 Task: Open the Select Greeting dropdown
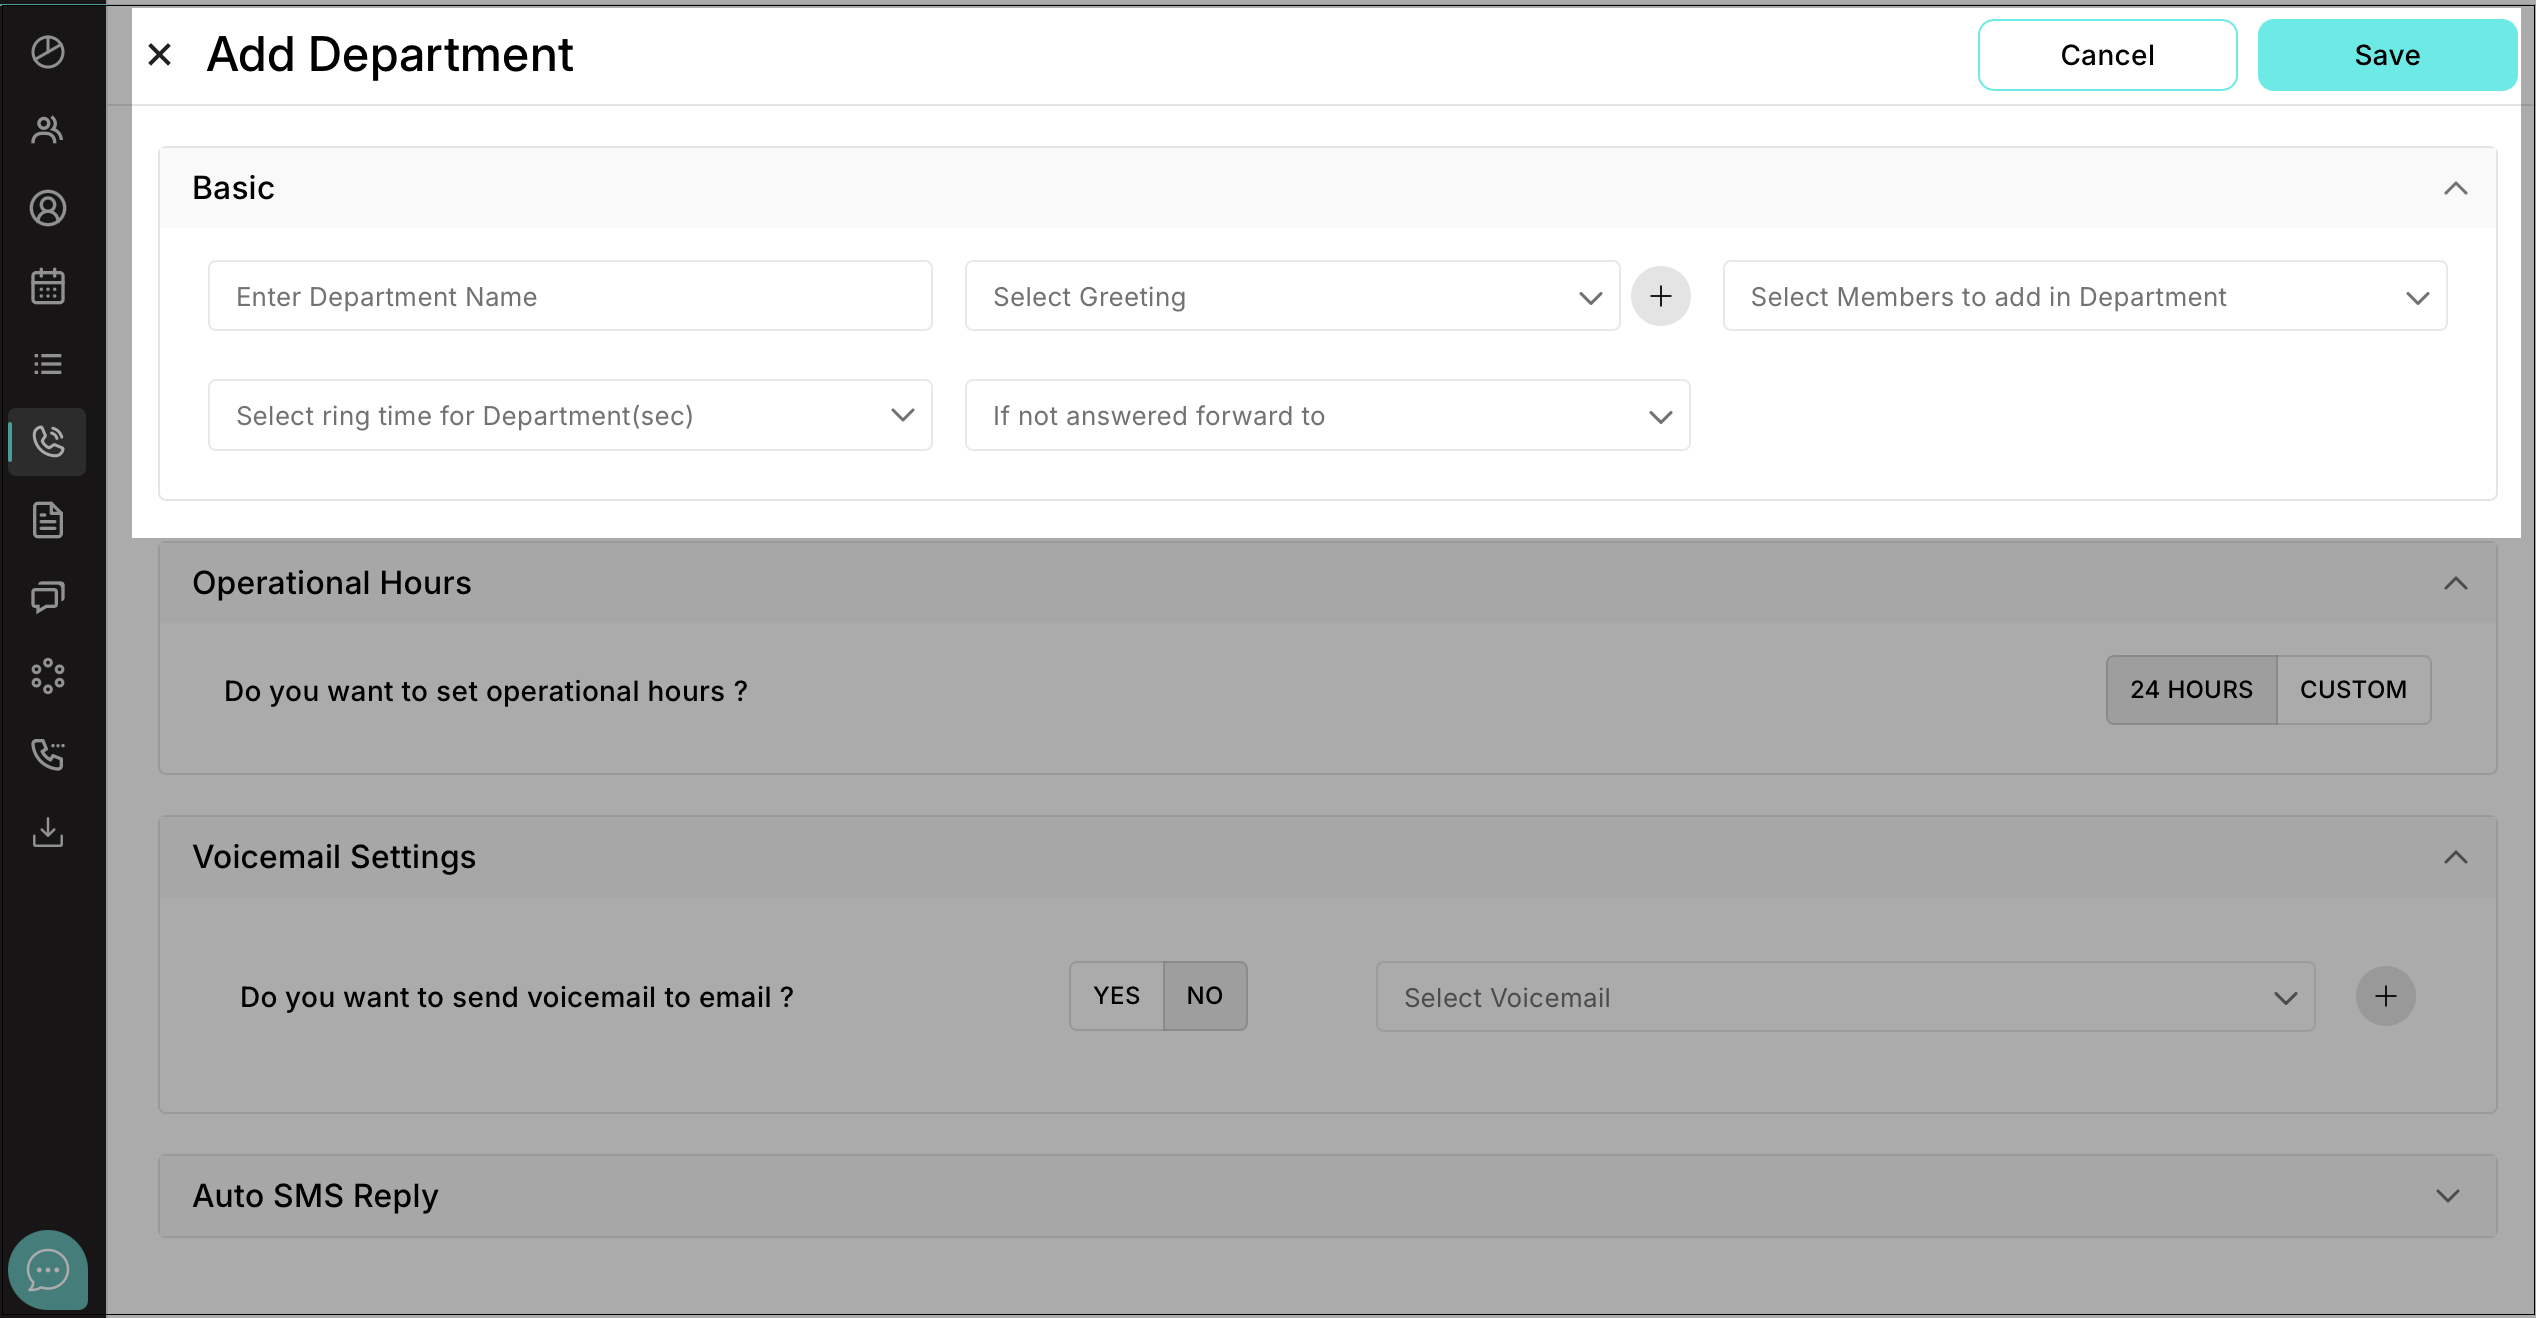click(1291, 296)
